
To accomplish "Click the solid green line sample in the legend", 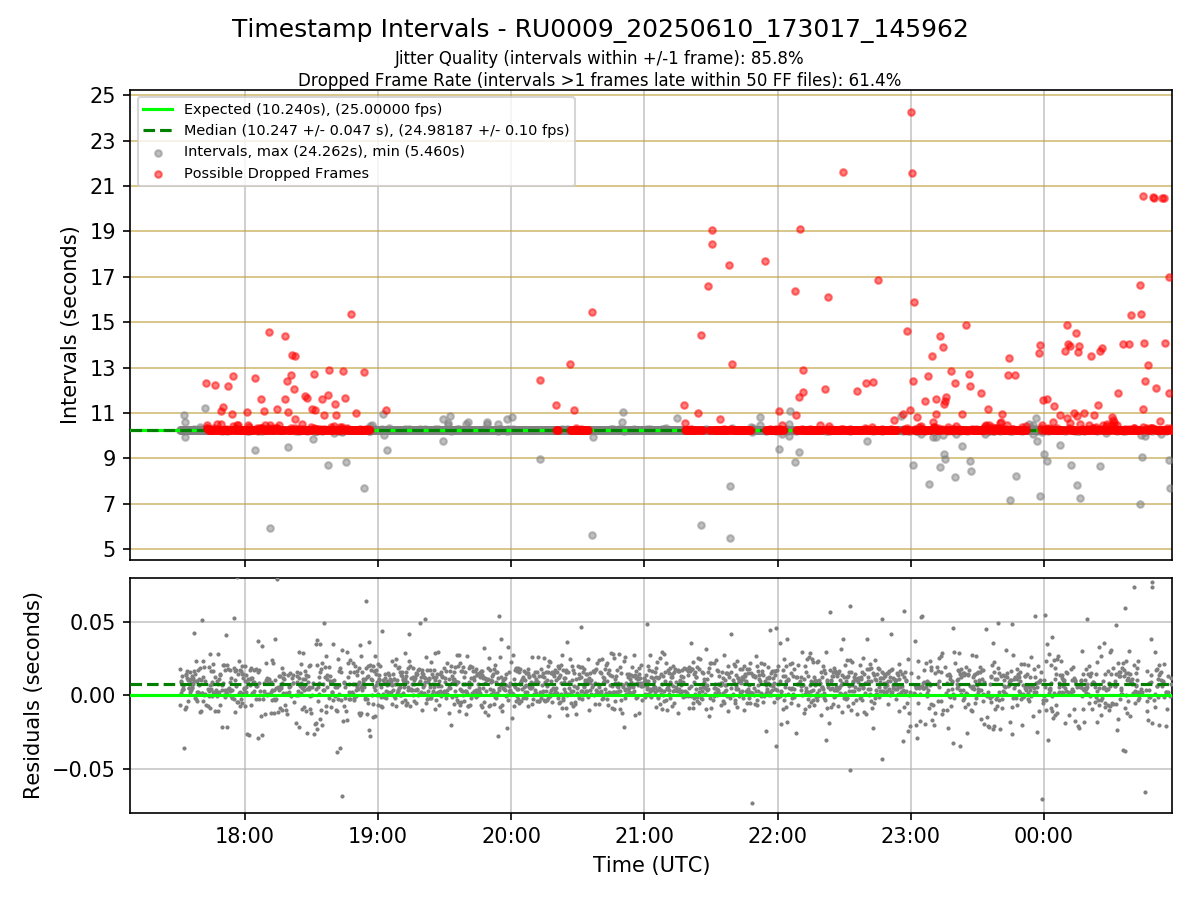I will tap(159, 109).
